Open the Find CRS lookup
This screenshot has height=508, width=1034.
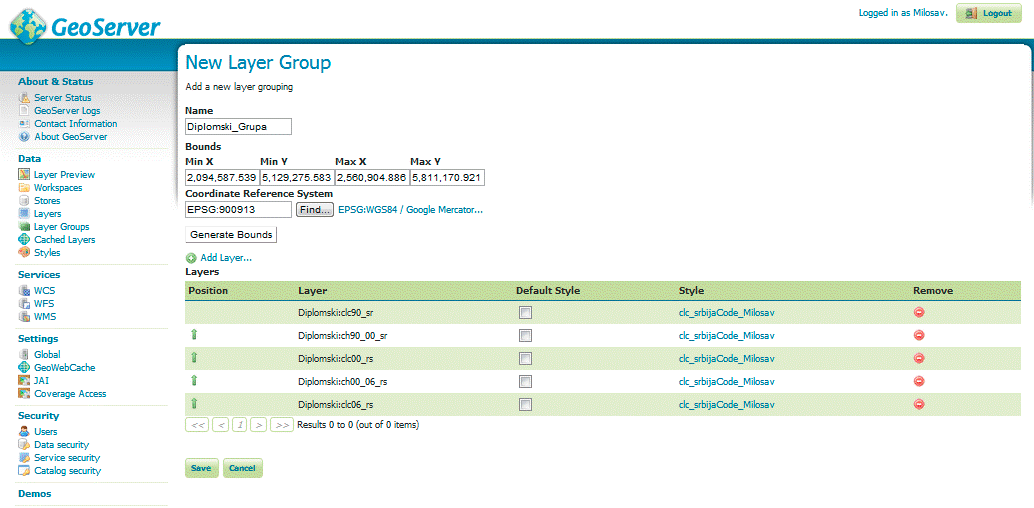pos(314,210)
